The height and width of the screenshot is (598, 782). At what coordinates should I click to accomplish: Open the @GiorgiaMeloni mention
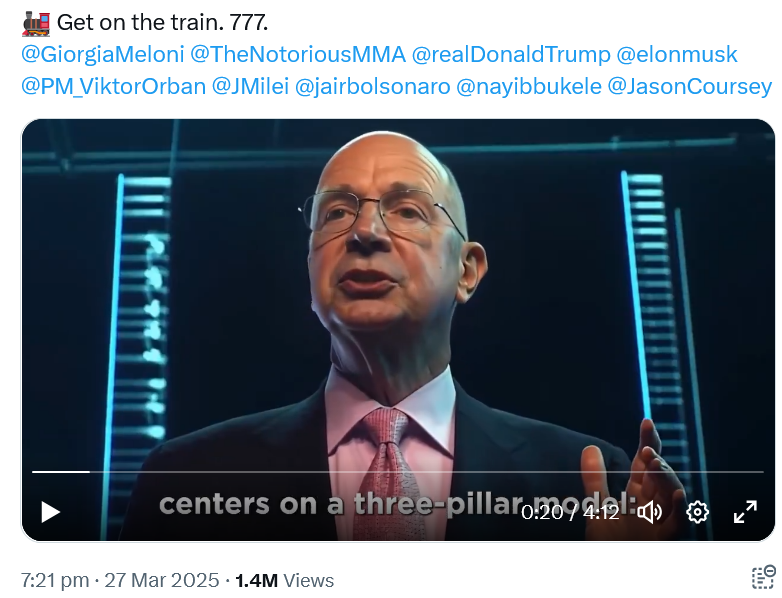103,54
